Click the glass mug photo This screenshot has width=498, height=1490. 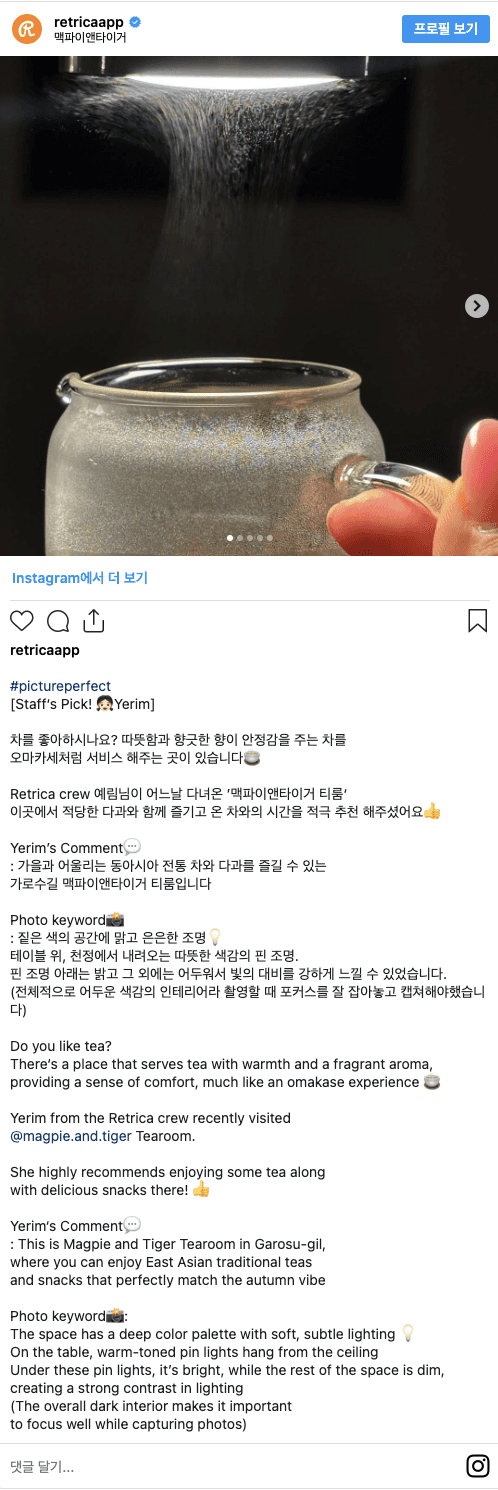pyautogui.click(x=249, y=306)
